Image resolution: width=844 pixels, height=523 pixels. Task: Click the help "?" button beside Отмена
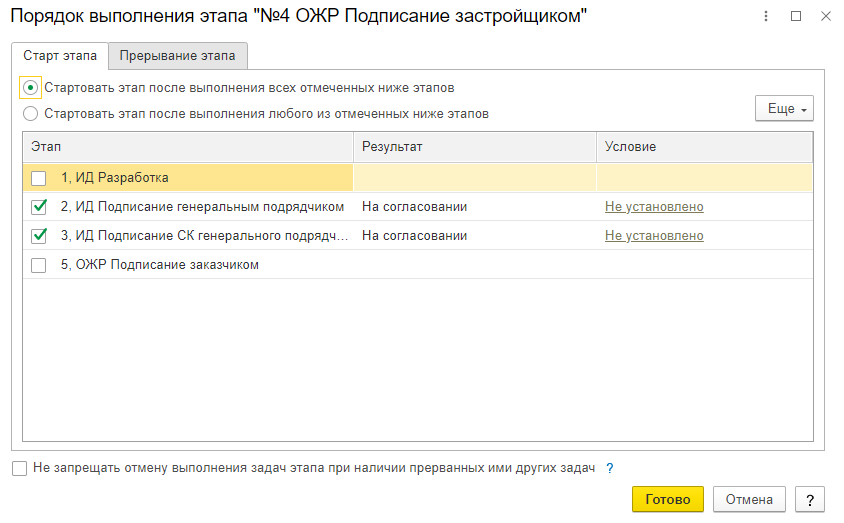coord(809,499)
